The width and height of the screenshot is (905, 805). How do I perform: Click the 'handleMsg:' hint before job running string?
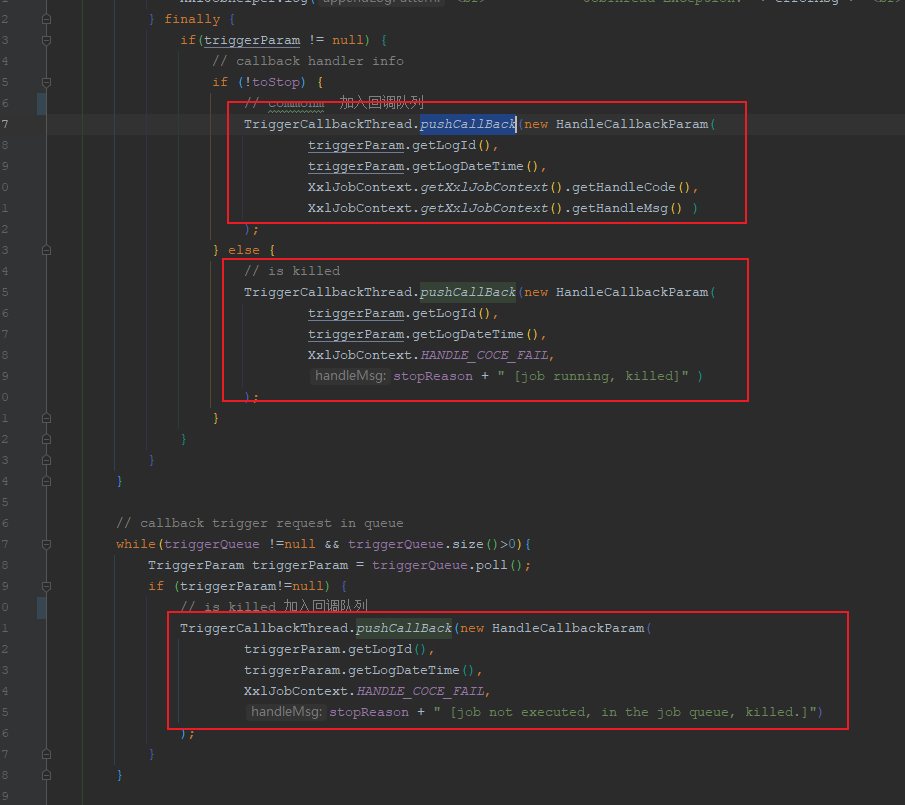[350, 376]
